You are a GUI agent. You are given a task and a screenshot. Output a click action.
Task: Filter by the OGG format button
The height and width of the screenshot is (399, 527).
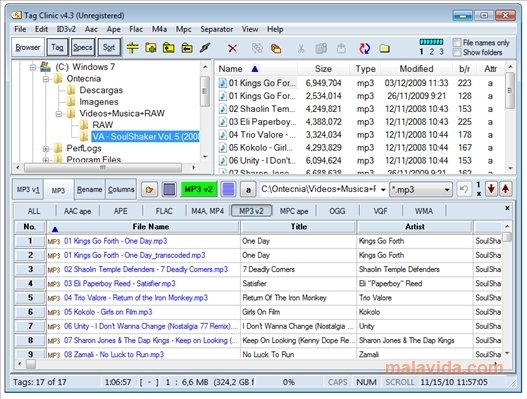[x=337, y=211]
